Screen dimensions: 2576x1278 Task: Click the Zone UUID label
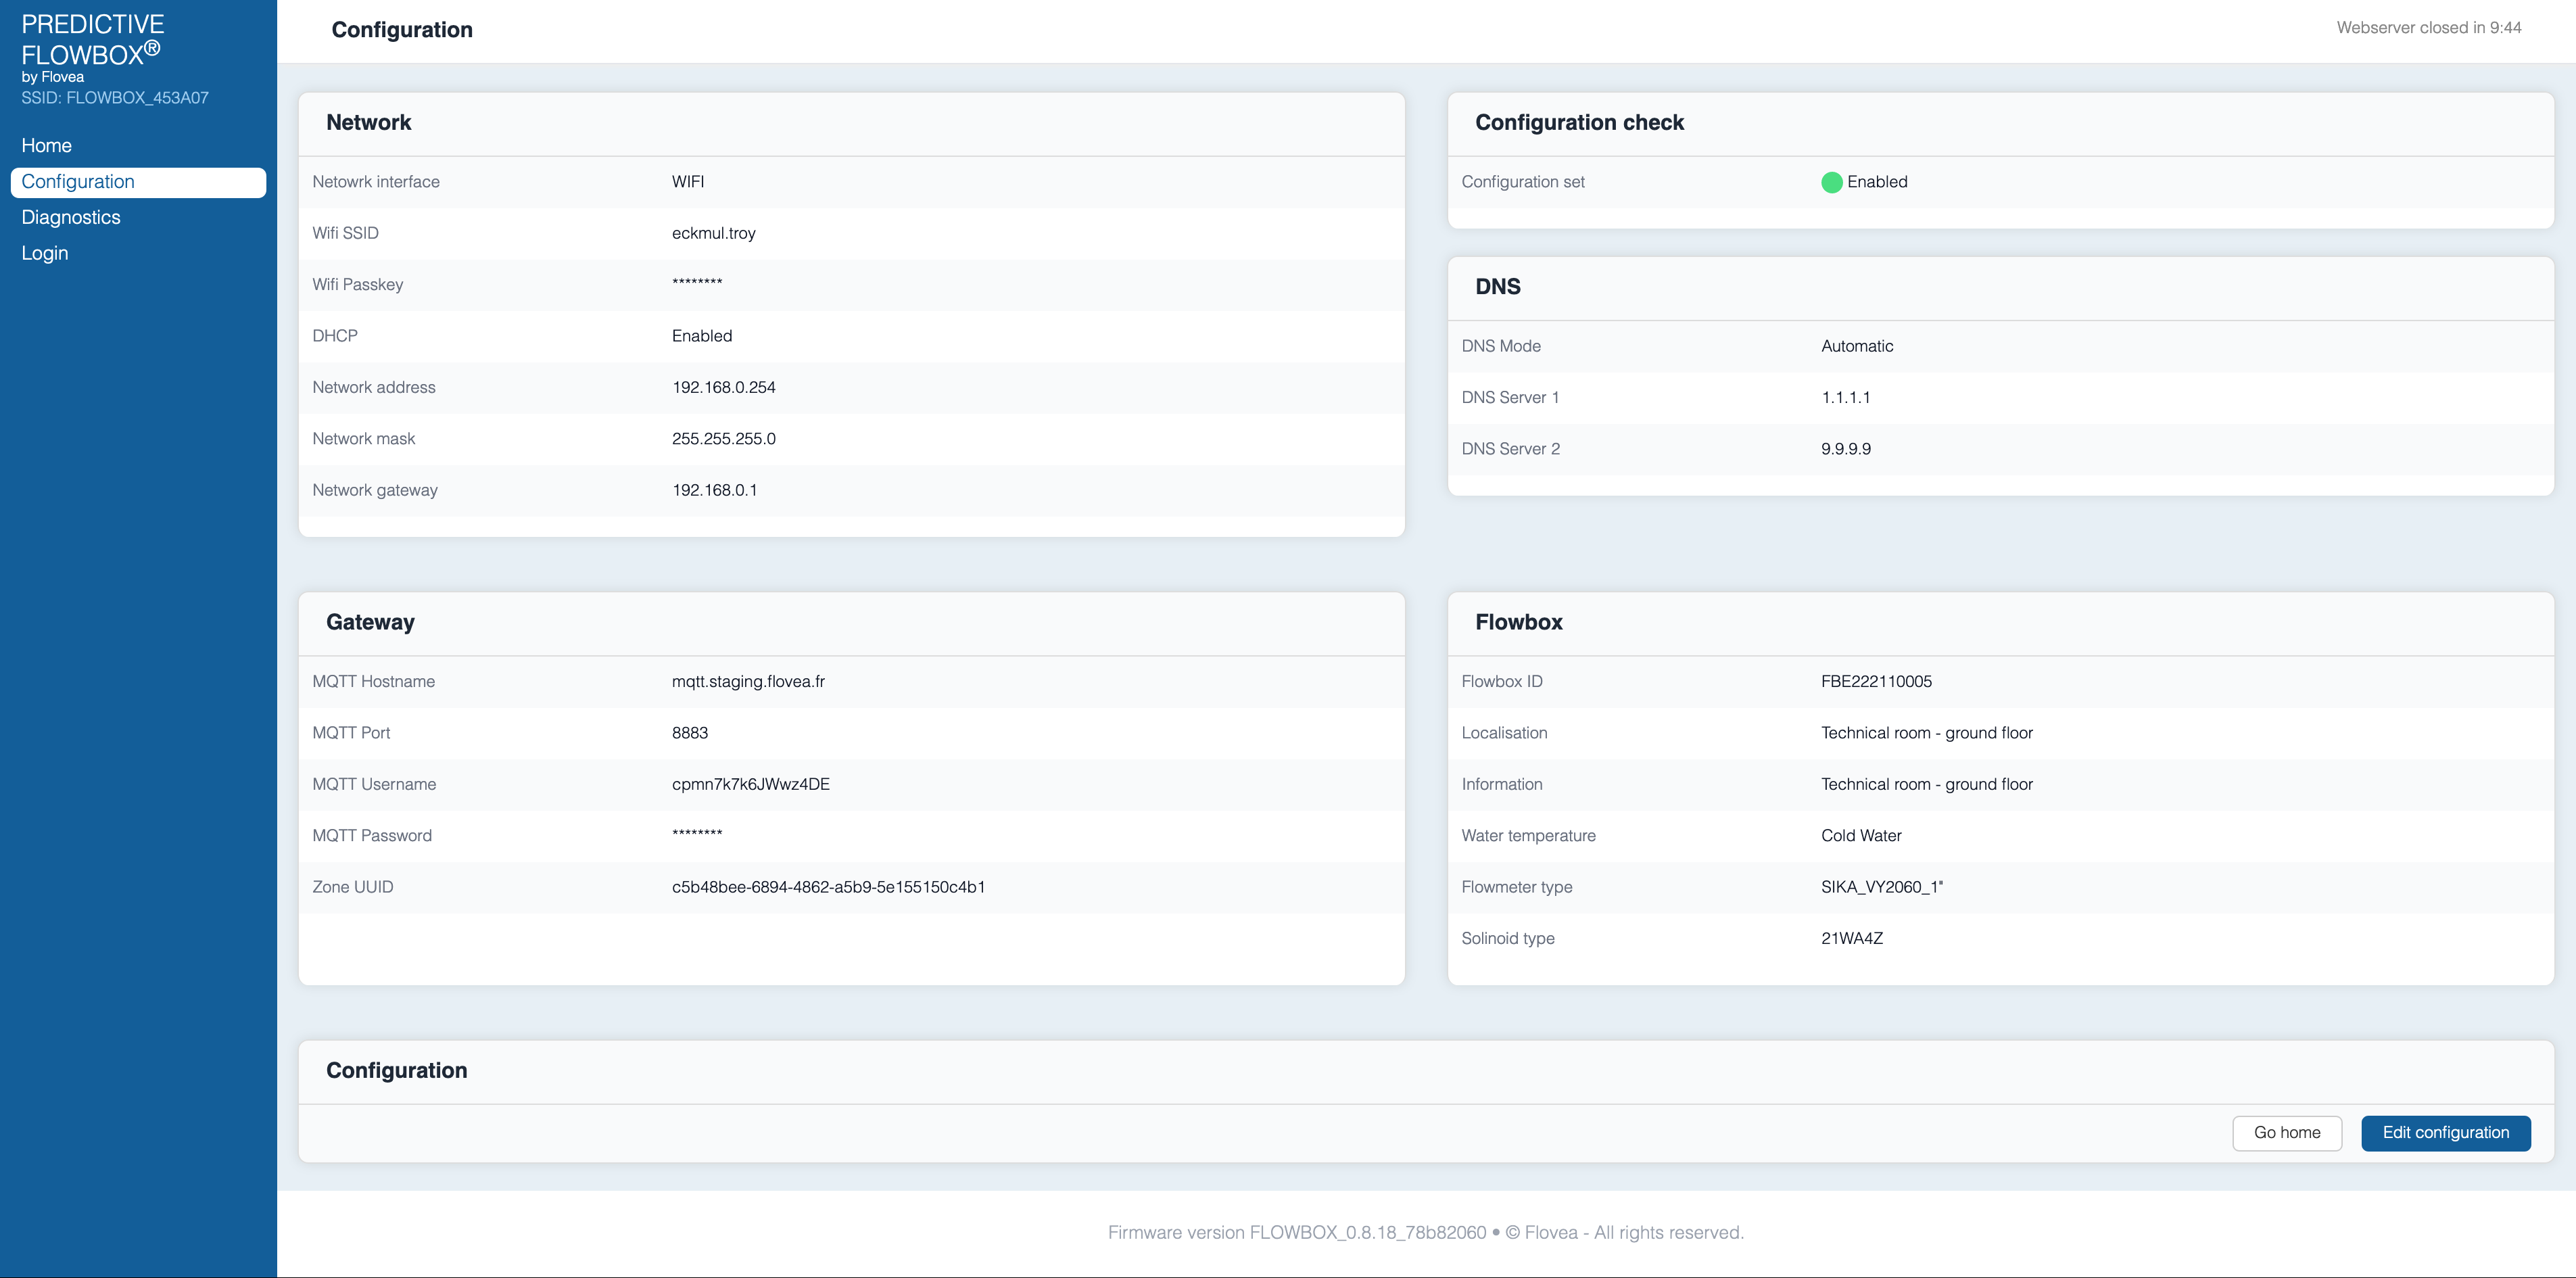click(x=353, y=888)
